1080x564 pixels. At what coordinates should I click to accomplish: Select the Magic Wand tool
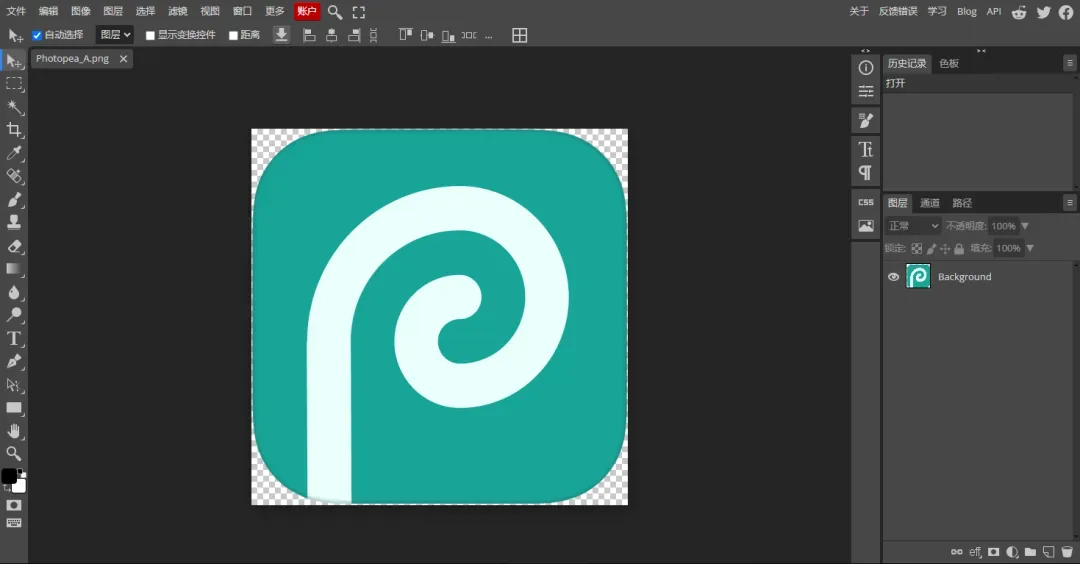[x=14, y=107]
